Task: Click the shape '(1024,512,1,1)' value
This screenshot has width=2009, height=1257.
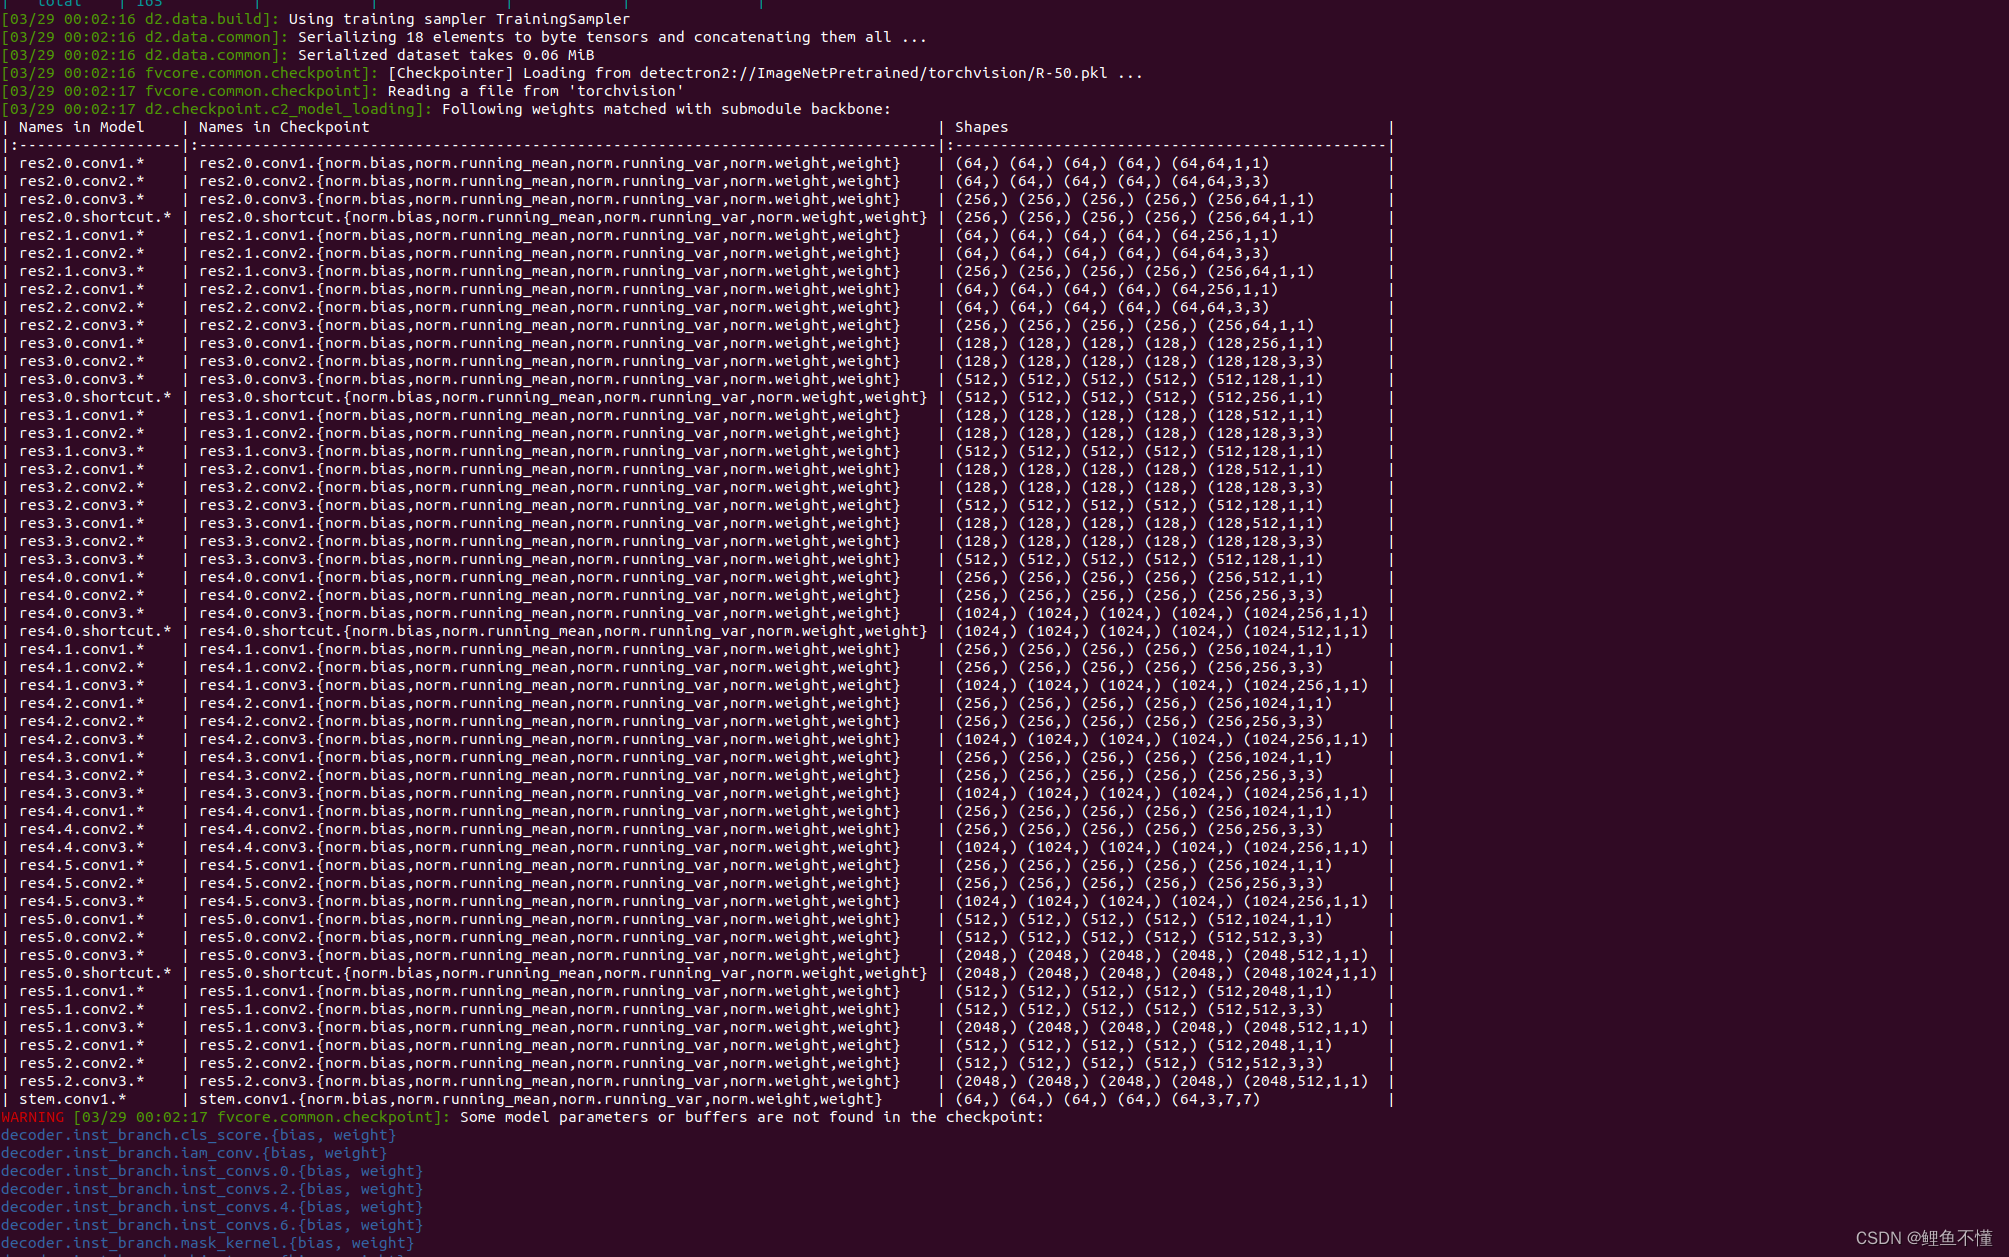Action: pyautogui.click(x=1306, y=631)
